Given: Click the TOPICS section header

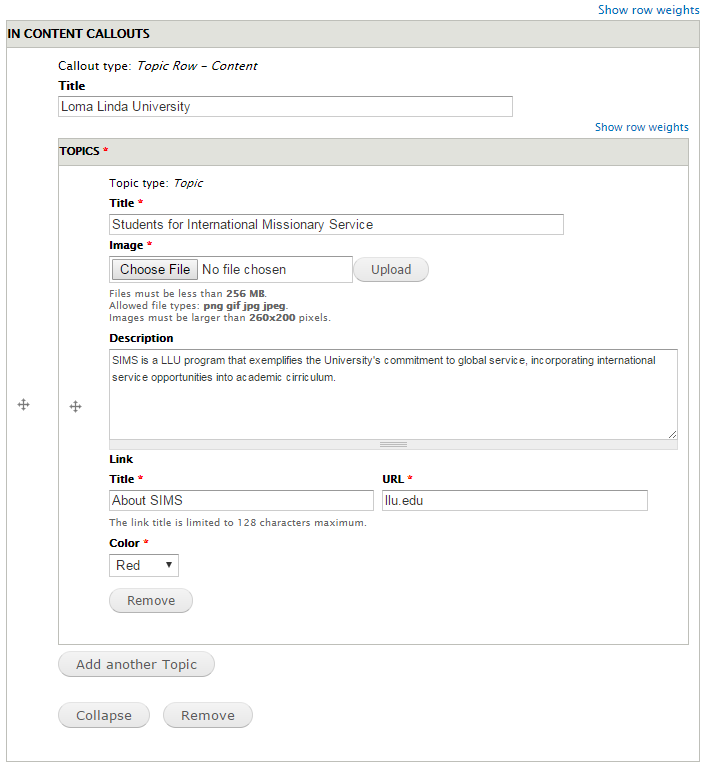Looking at the screenshot, I should 373,151.
